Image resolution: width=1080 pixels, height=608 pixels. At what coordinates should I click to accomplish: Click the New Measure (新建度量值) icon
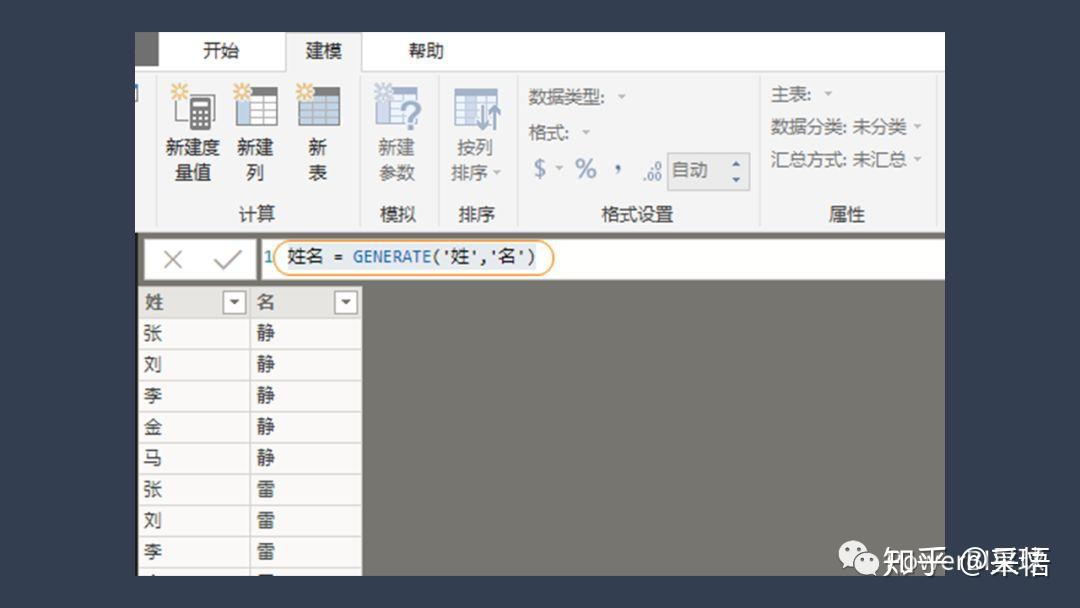click(x=193, y=108)
